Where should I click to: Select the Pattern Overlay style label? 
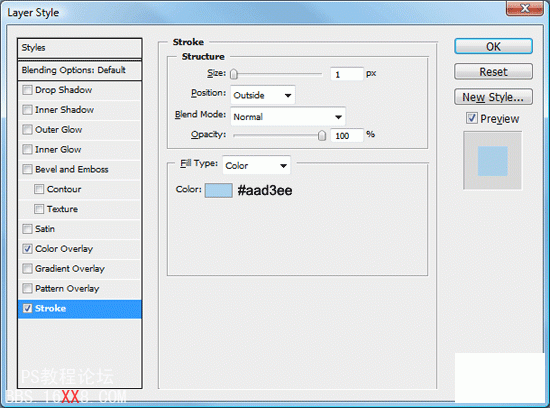(x=67, y=288)
